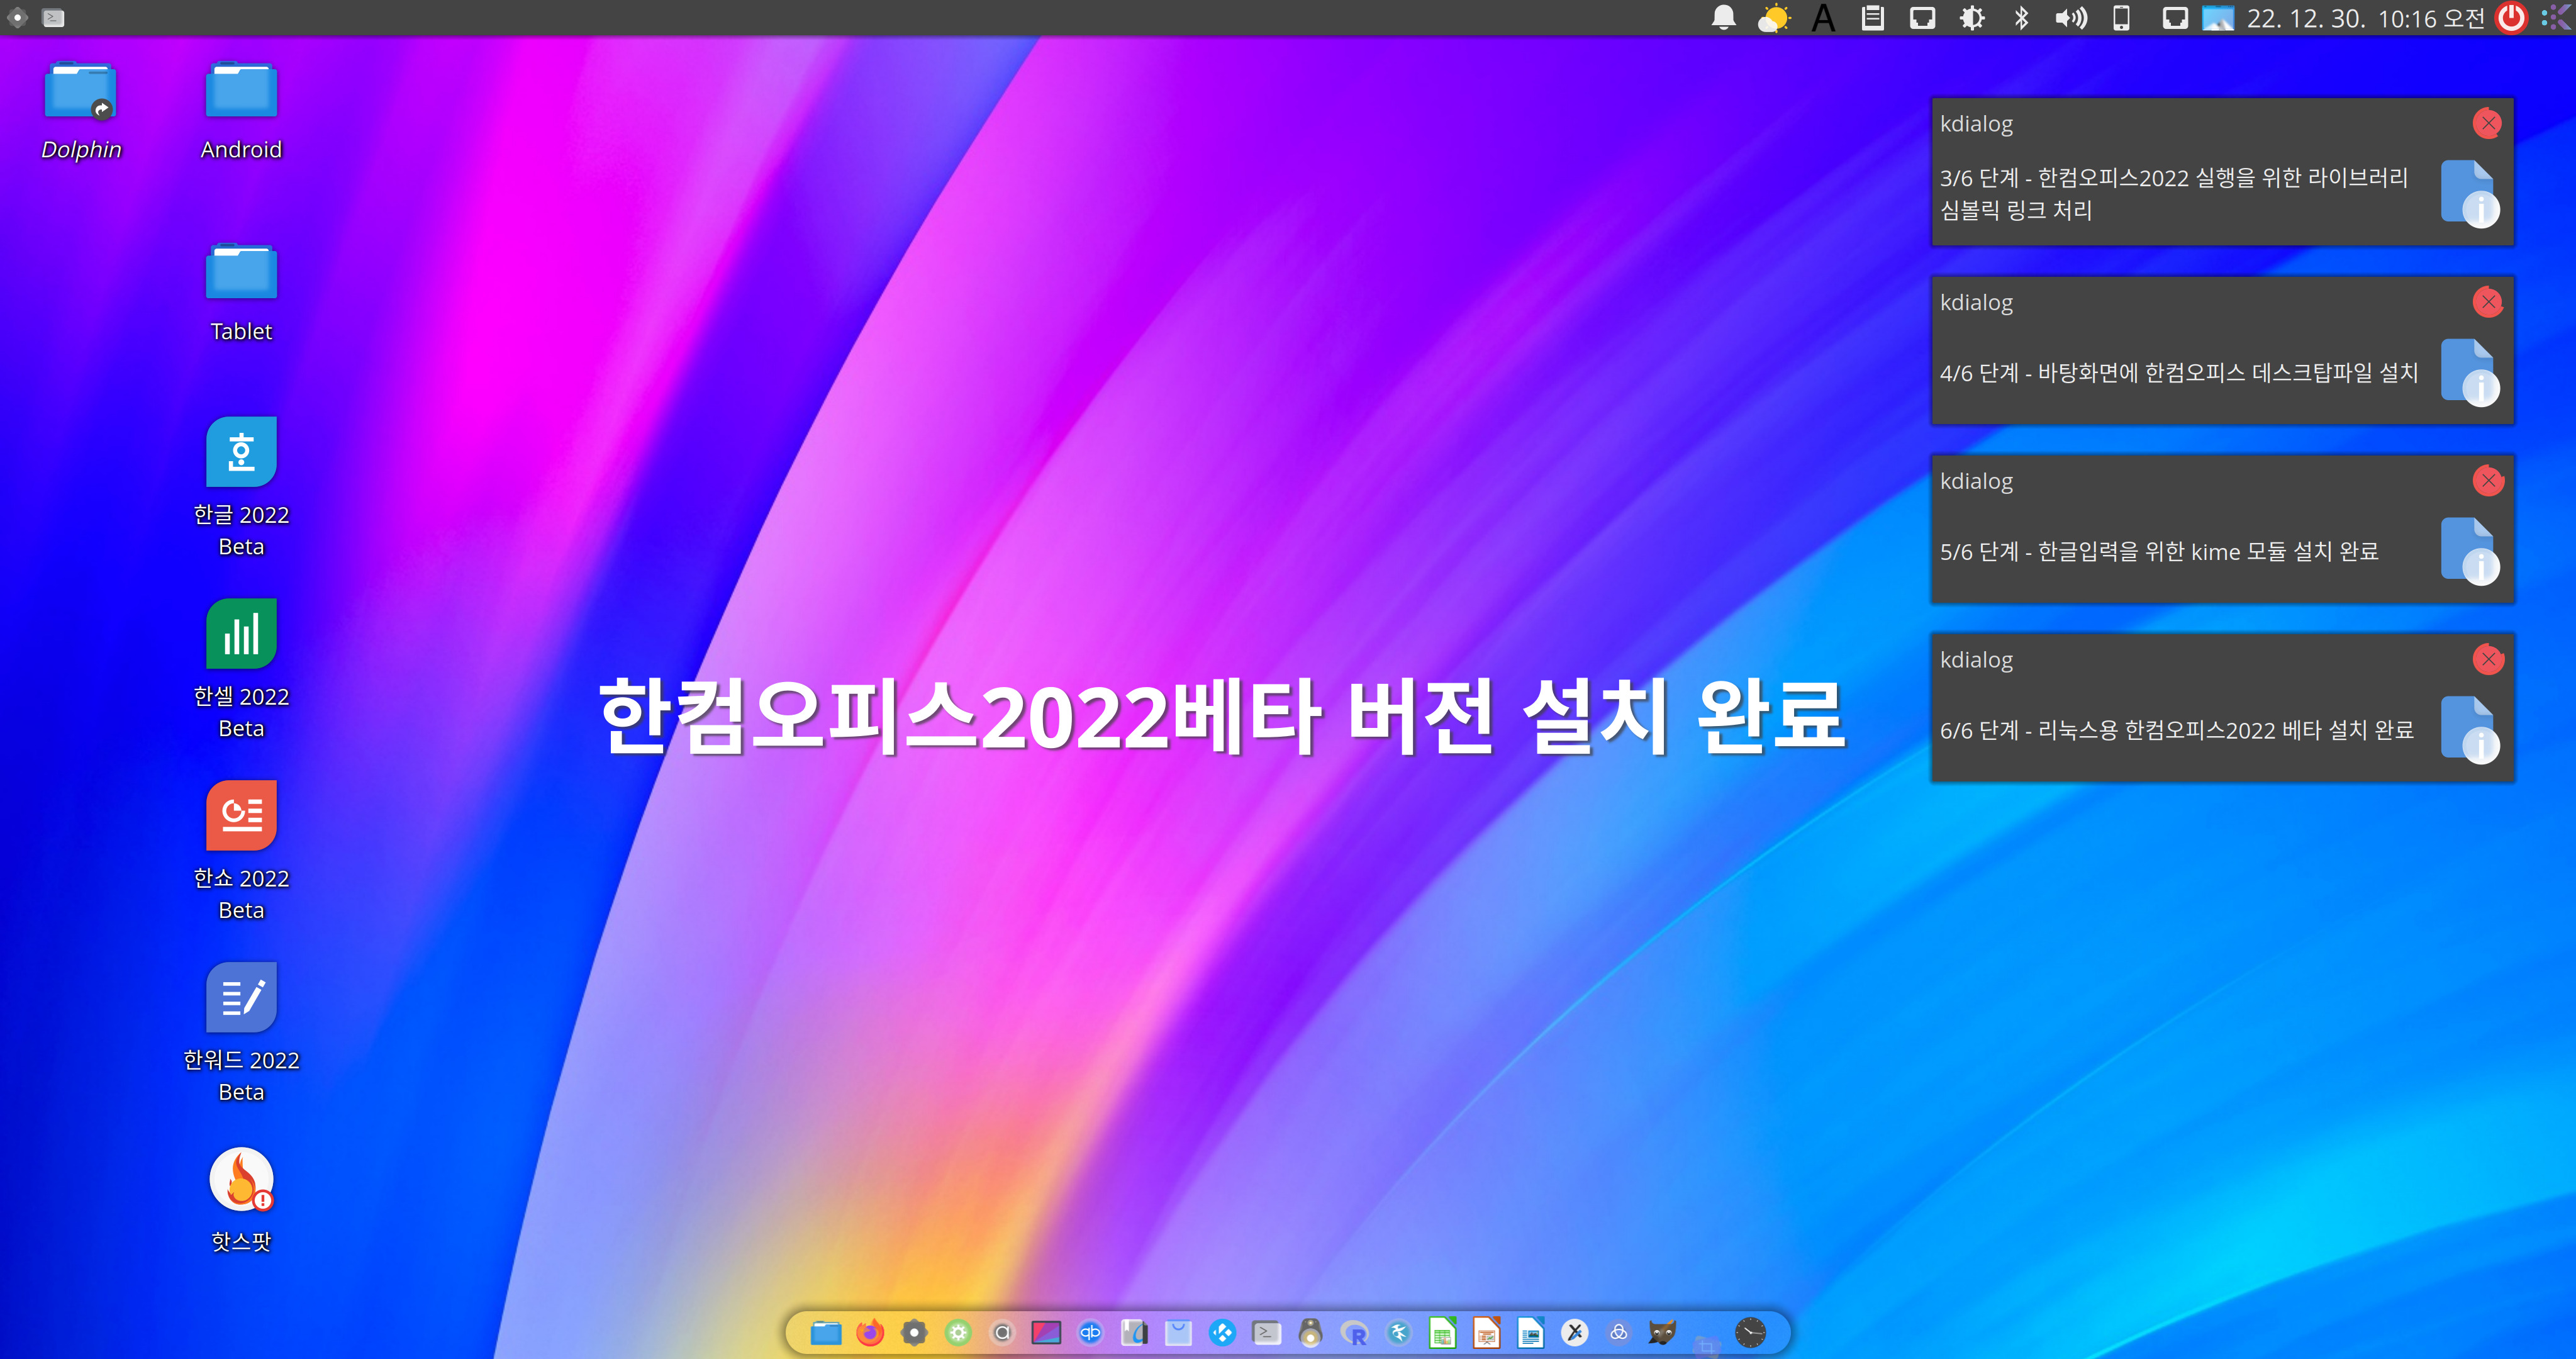Click the 3/6 단계 라이브러리 심볼릭 링크 message
Image resolution: width=2576 pixels, height=1359 pixels.
tap(2174, 194)
